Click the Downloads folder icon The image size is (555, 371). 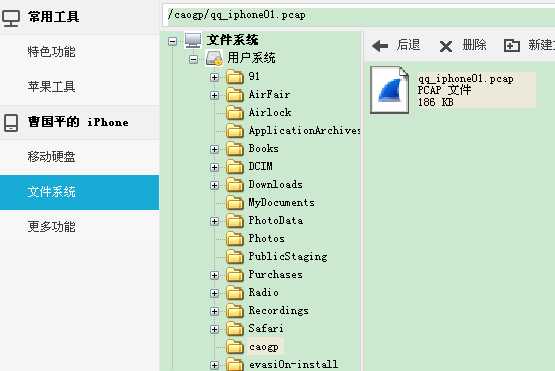235,184
